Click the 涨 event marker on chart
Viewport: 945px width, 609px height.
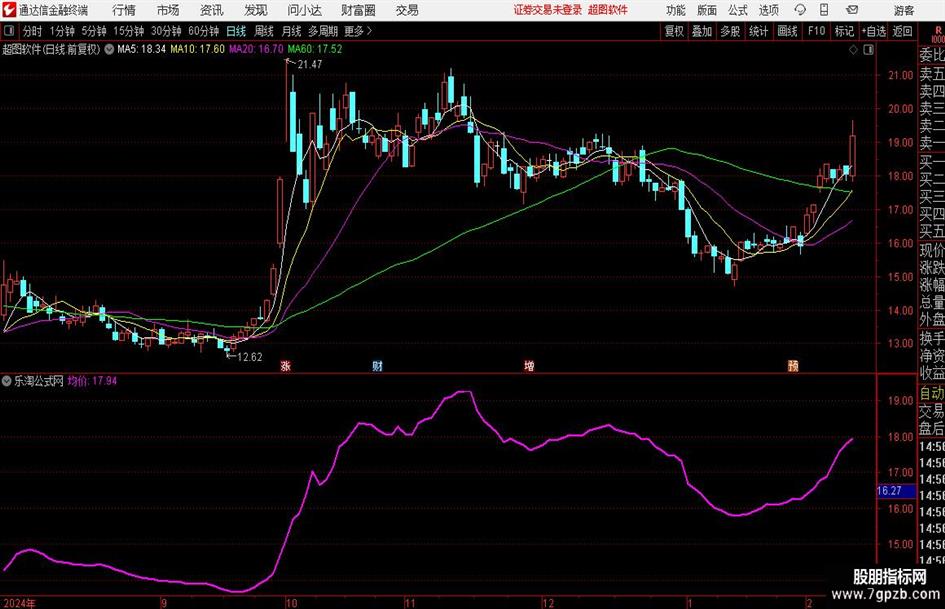286,366
